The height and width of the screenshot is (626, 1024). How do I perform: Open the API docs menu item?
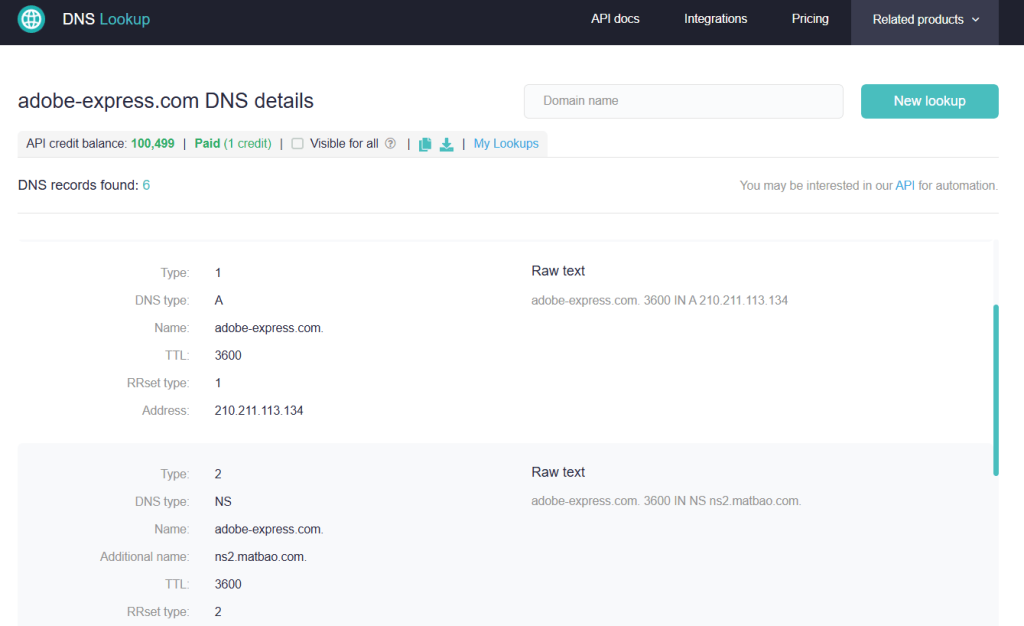pos(615,19)
